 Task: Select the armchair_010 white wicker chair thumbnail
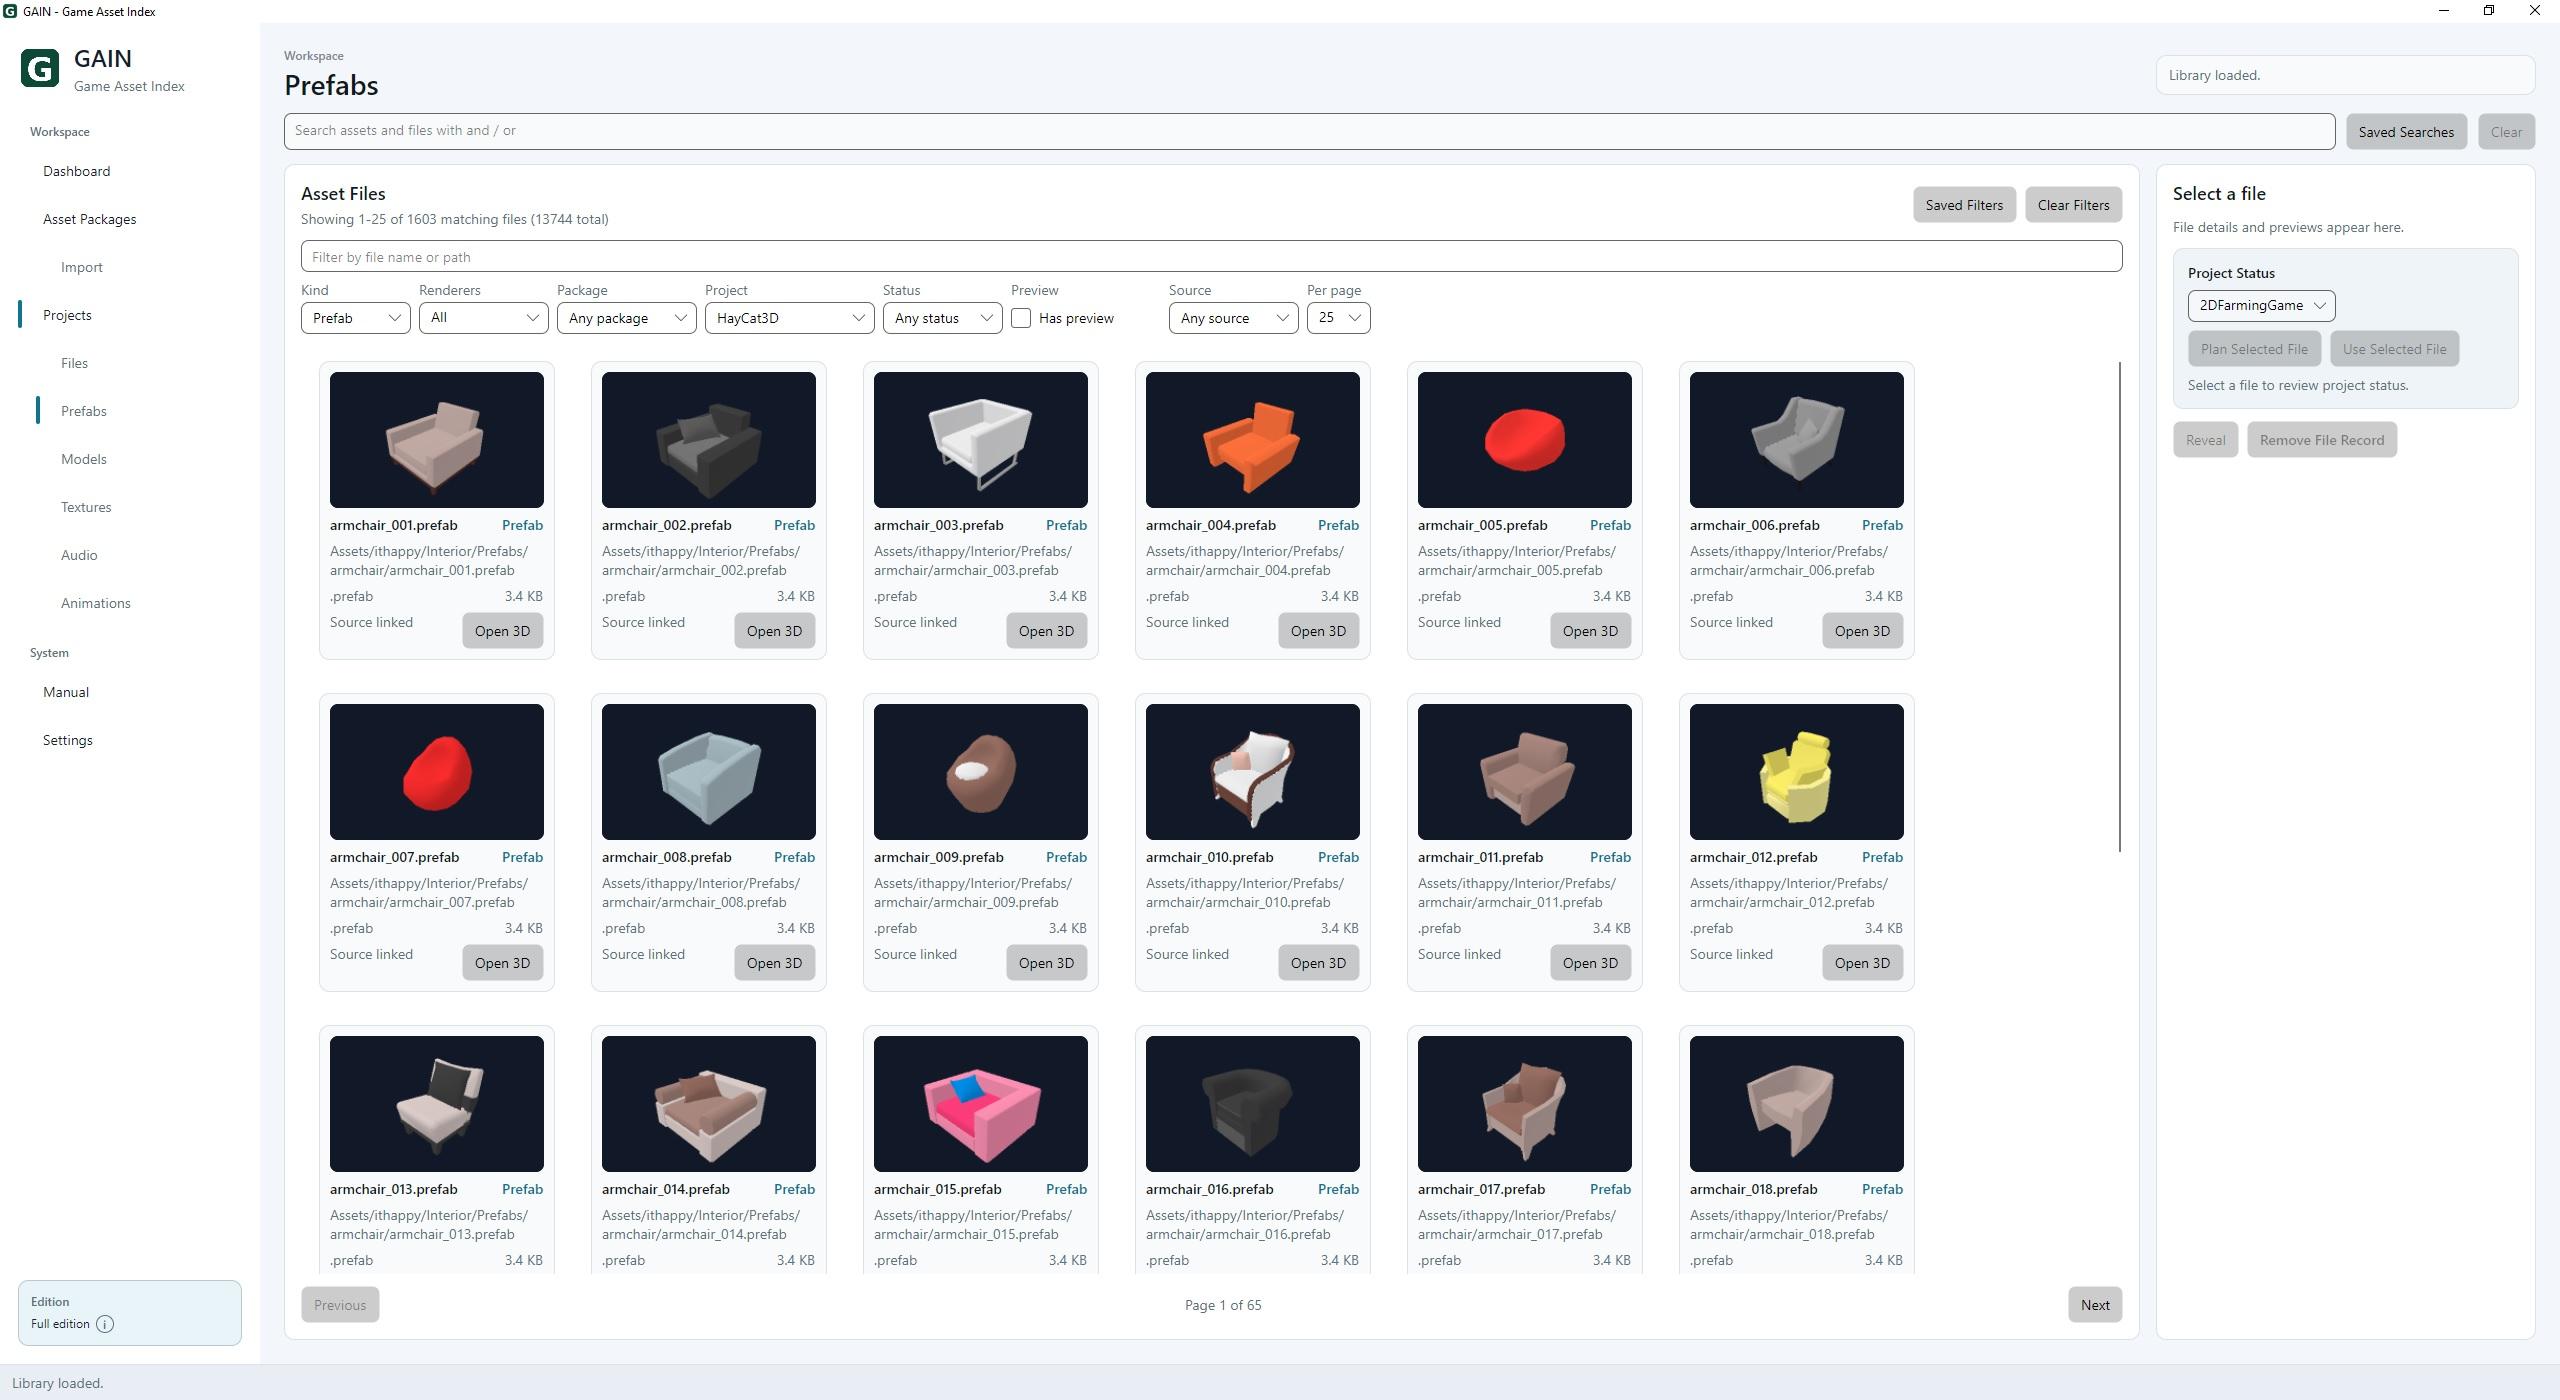click(1253, 772)
